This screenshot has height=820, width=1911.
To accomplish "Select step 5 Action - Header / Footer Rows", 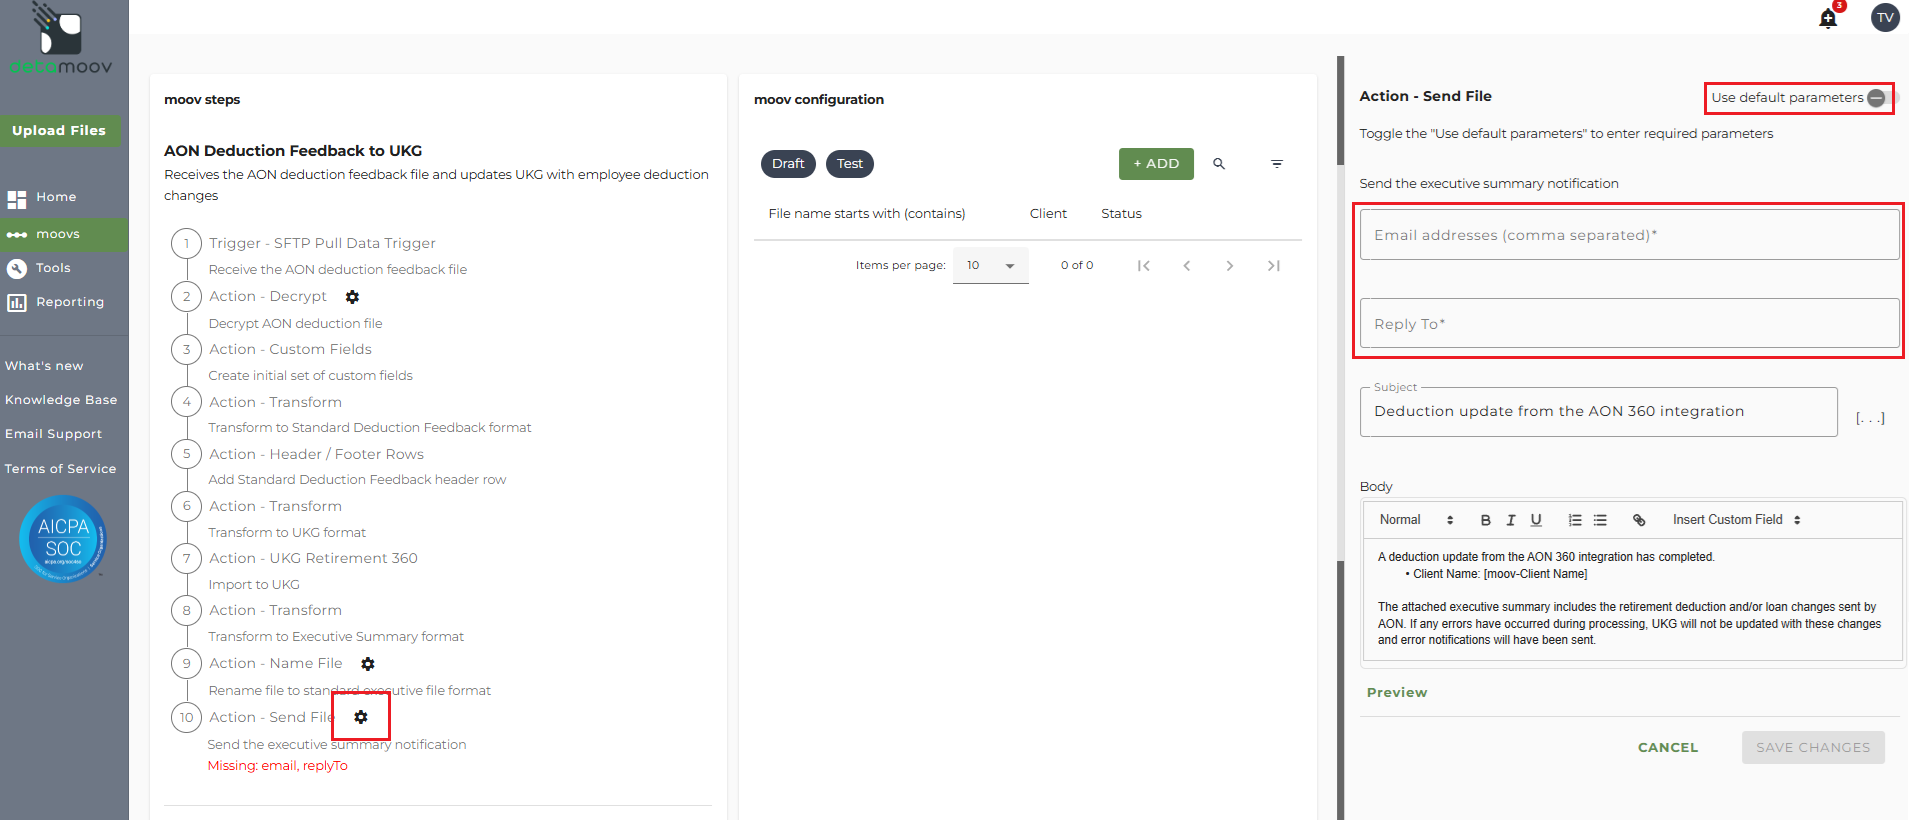I will pyautogui.click(x=316, y=455).
